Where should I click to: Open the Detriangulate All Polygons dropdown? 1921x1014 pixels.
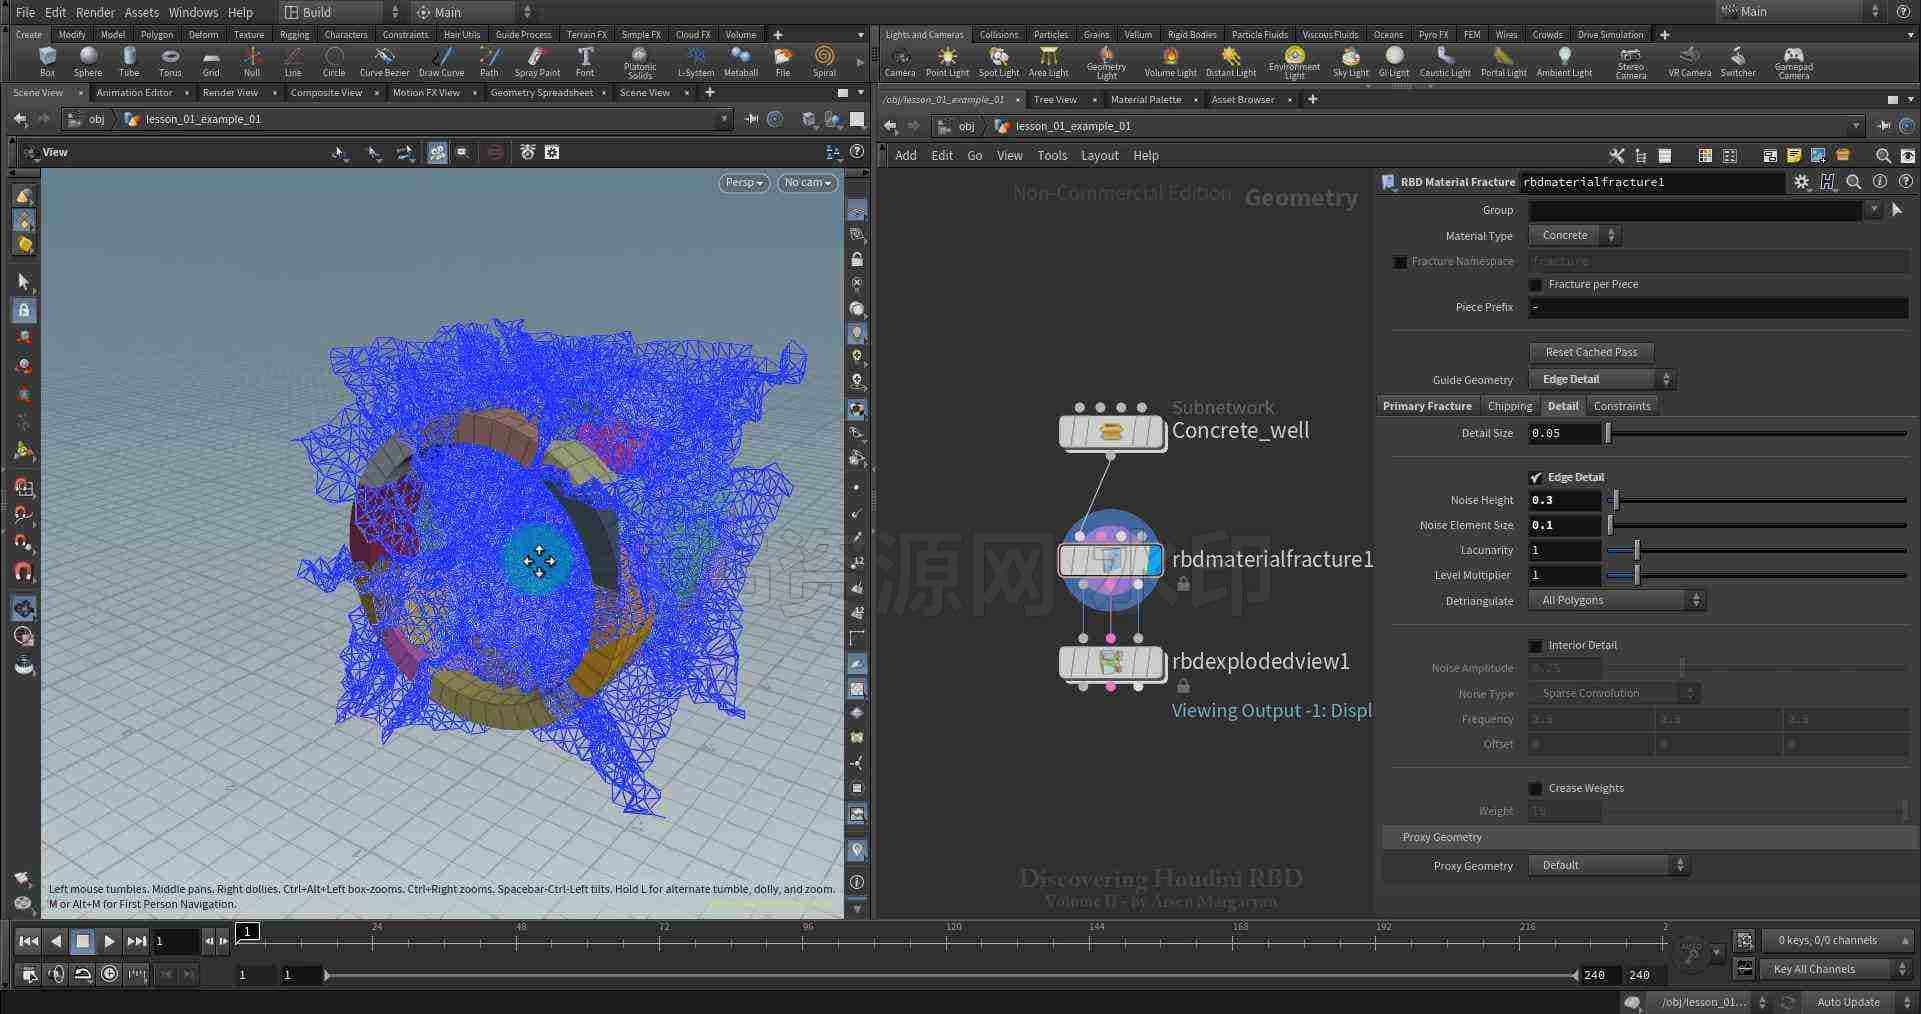point(1616,601)
